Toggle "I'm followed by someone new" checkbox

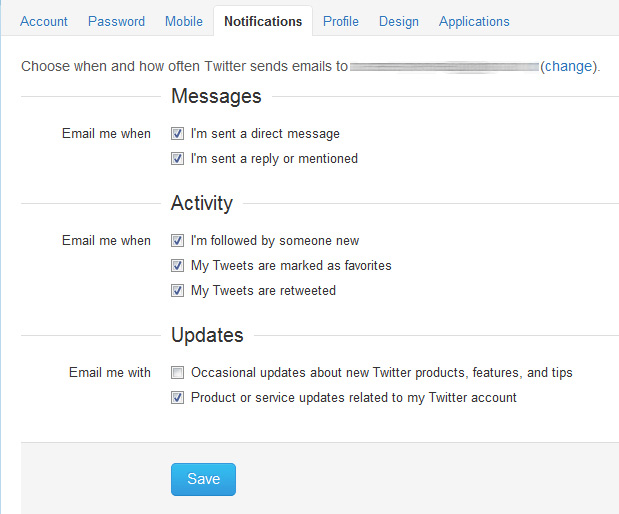click(x=177, y=240)
